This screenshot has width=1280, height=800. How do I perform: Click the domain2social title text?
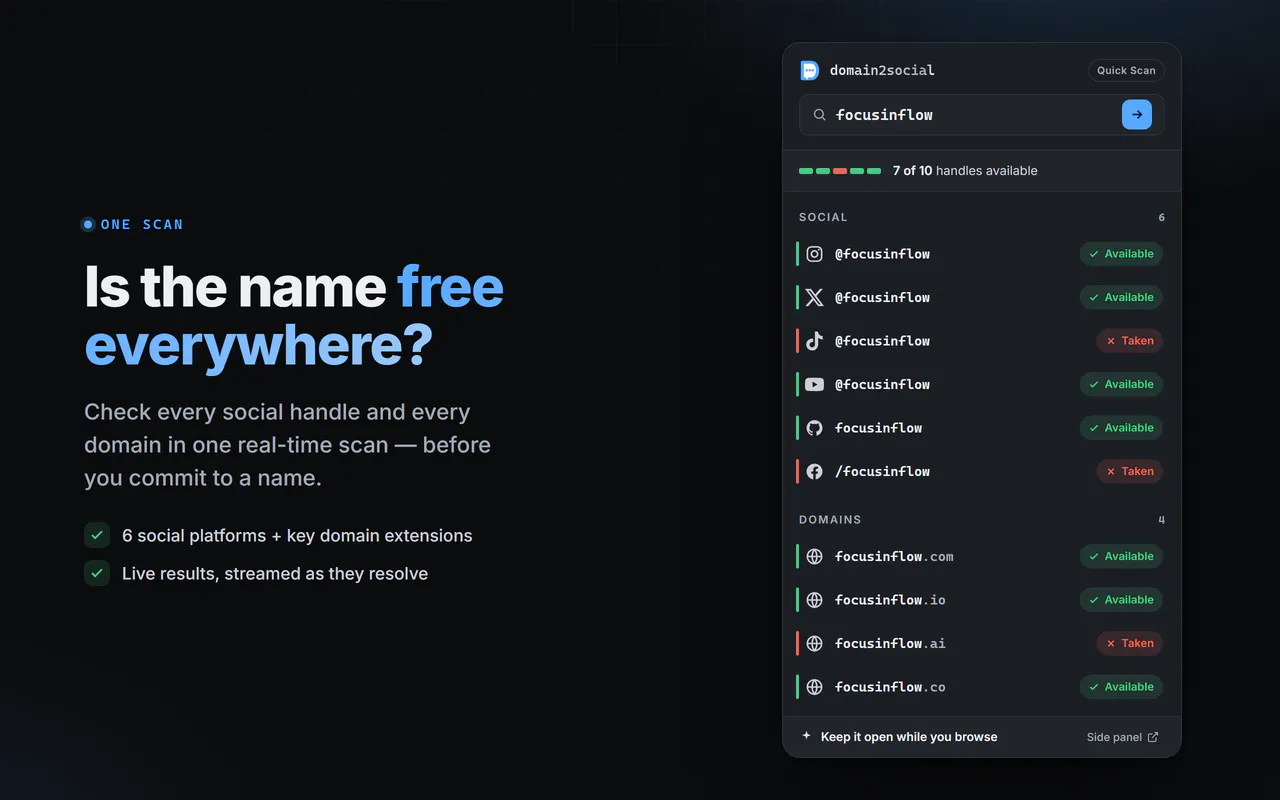[x=882, y=70]
